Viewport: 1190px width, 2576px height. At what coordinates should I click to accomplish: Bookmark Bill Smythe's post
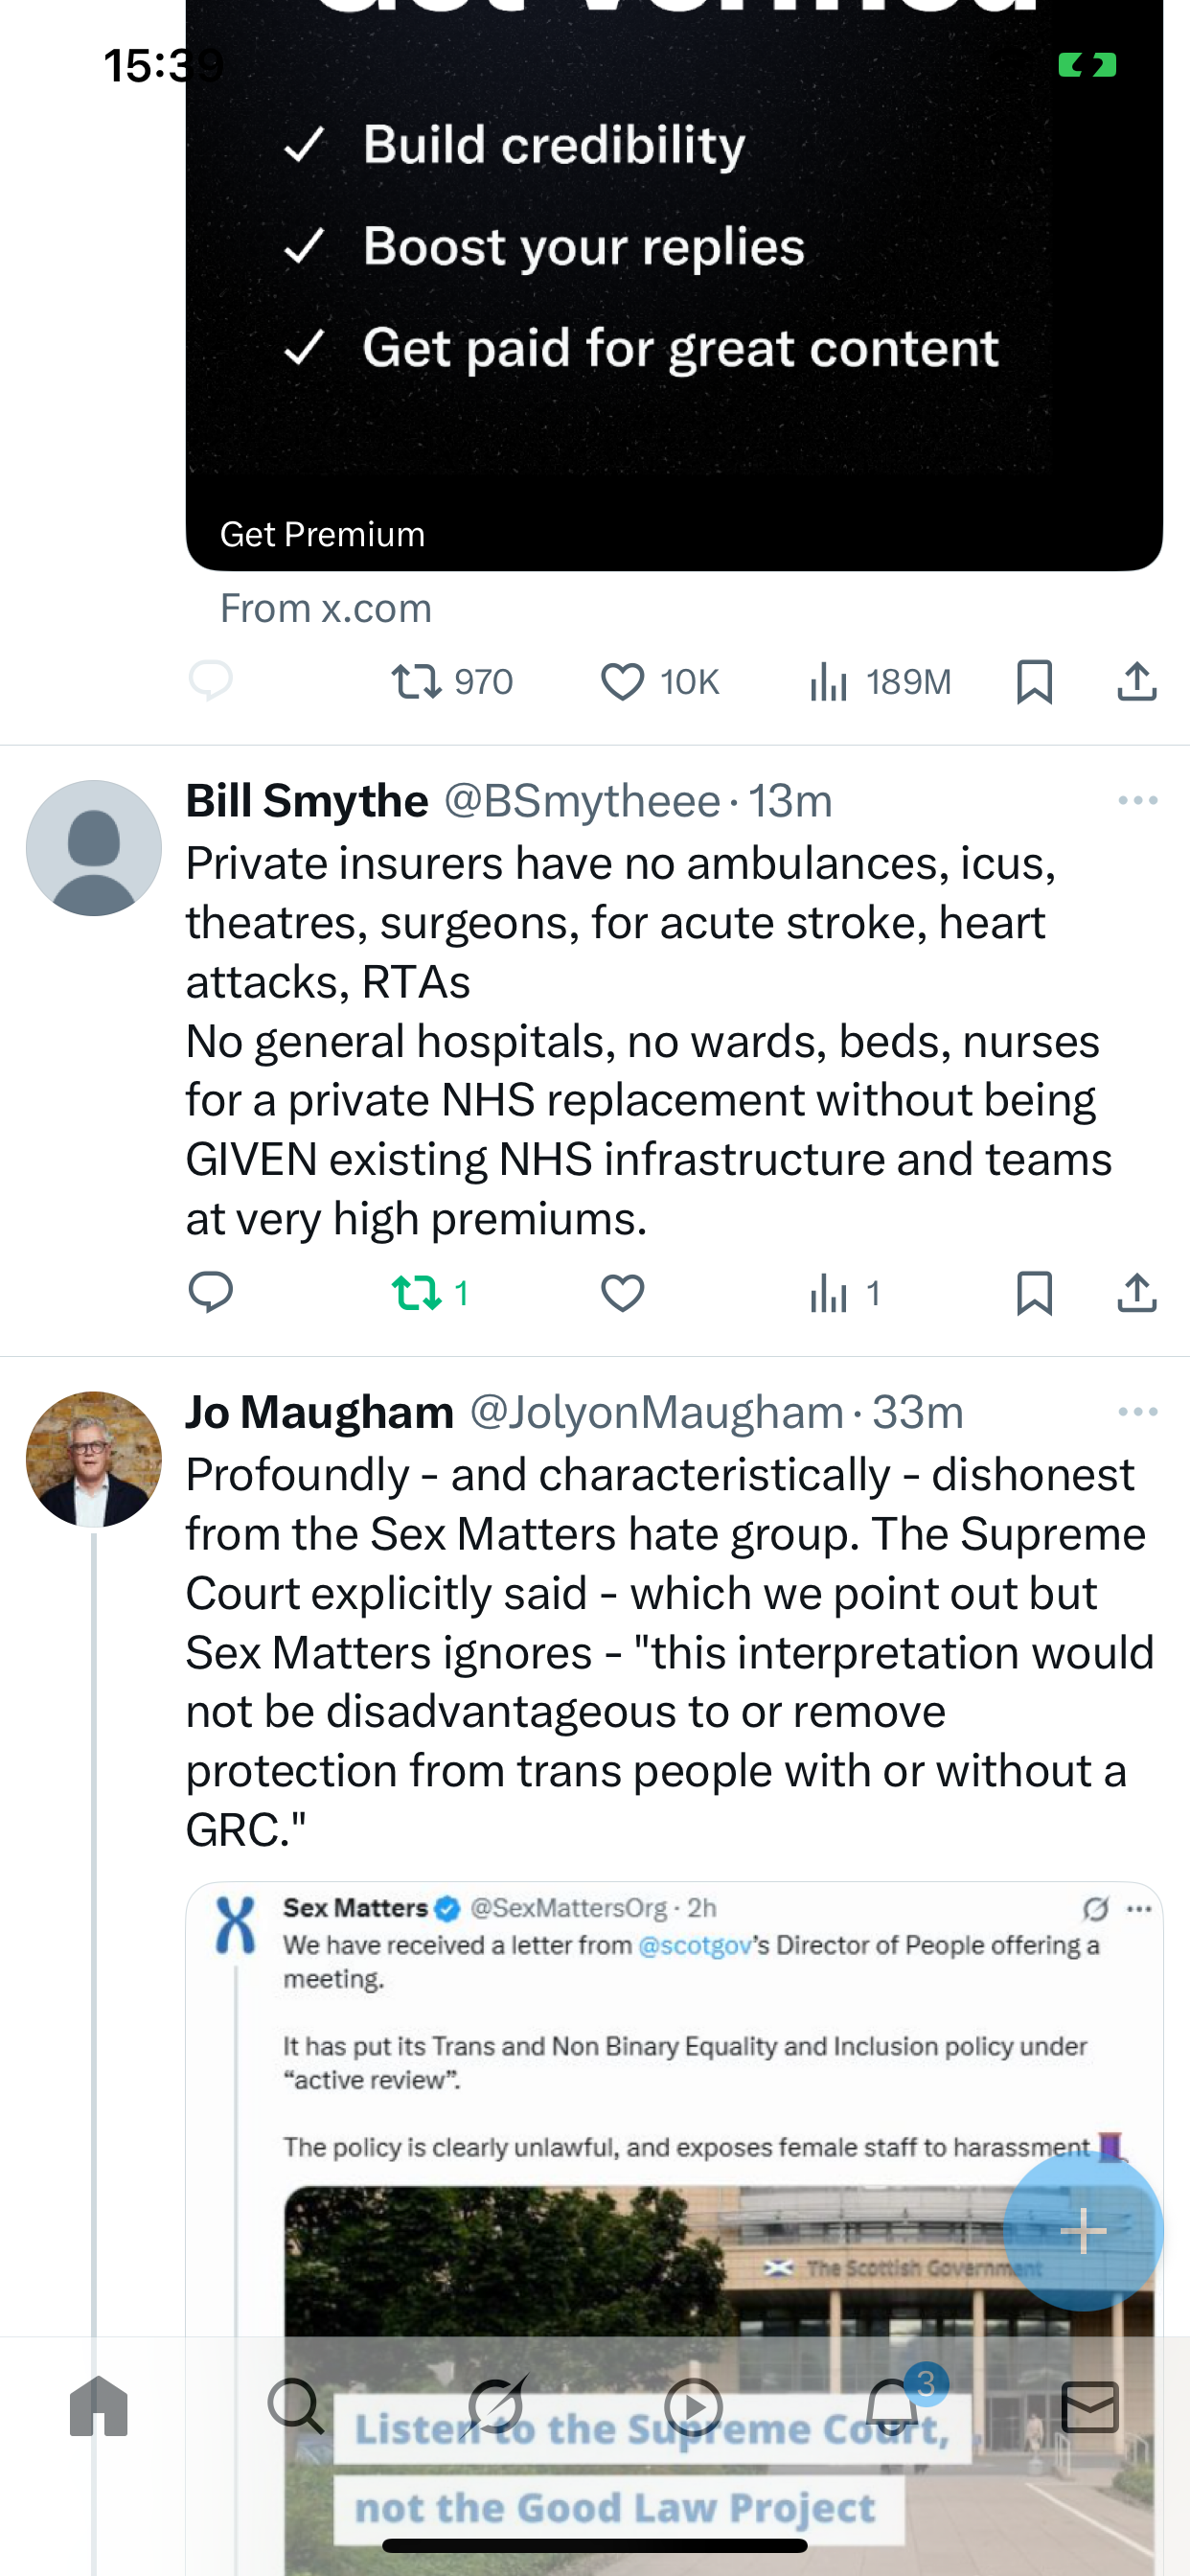click(x=1034, y=1293)
